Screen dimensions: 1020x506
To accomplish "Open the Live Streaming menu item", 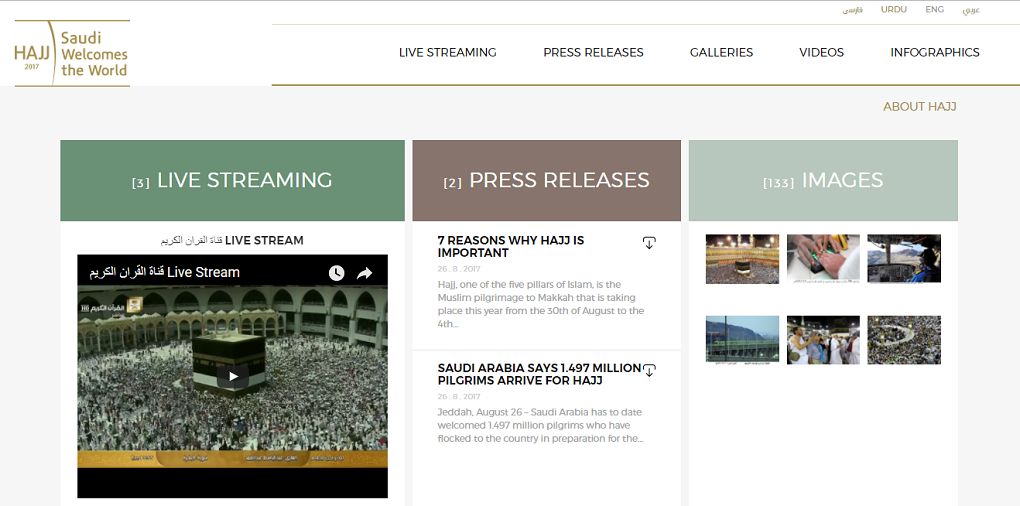I will pos(447,52).
